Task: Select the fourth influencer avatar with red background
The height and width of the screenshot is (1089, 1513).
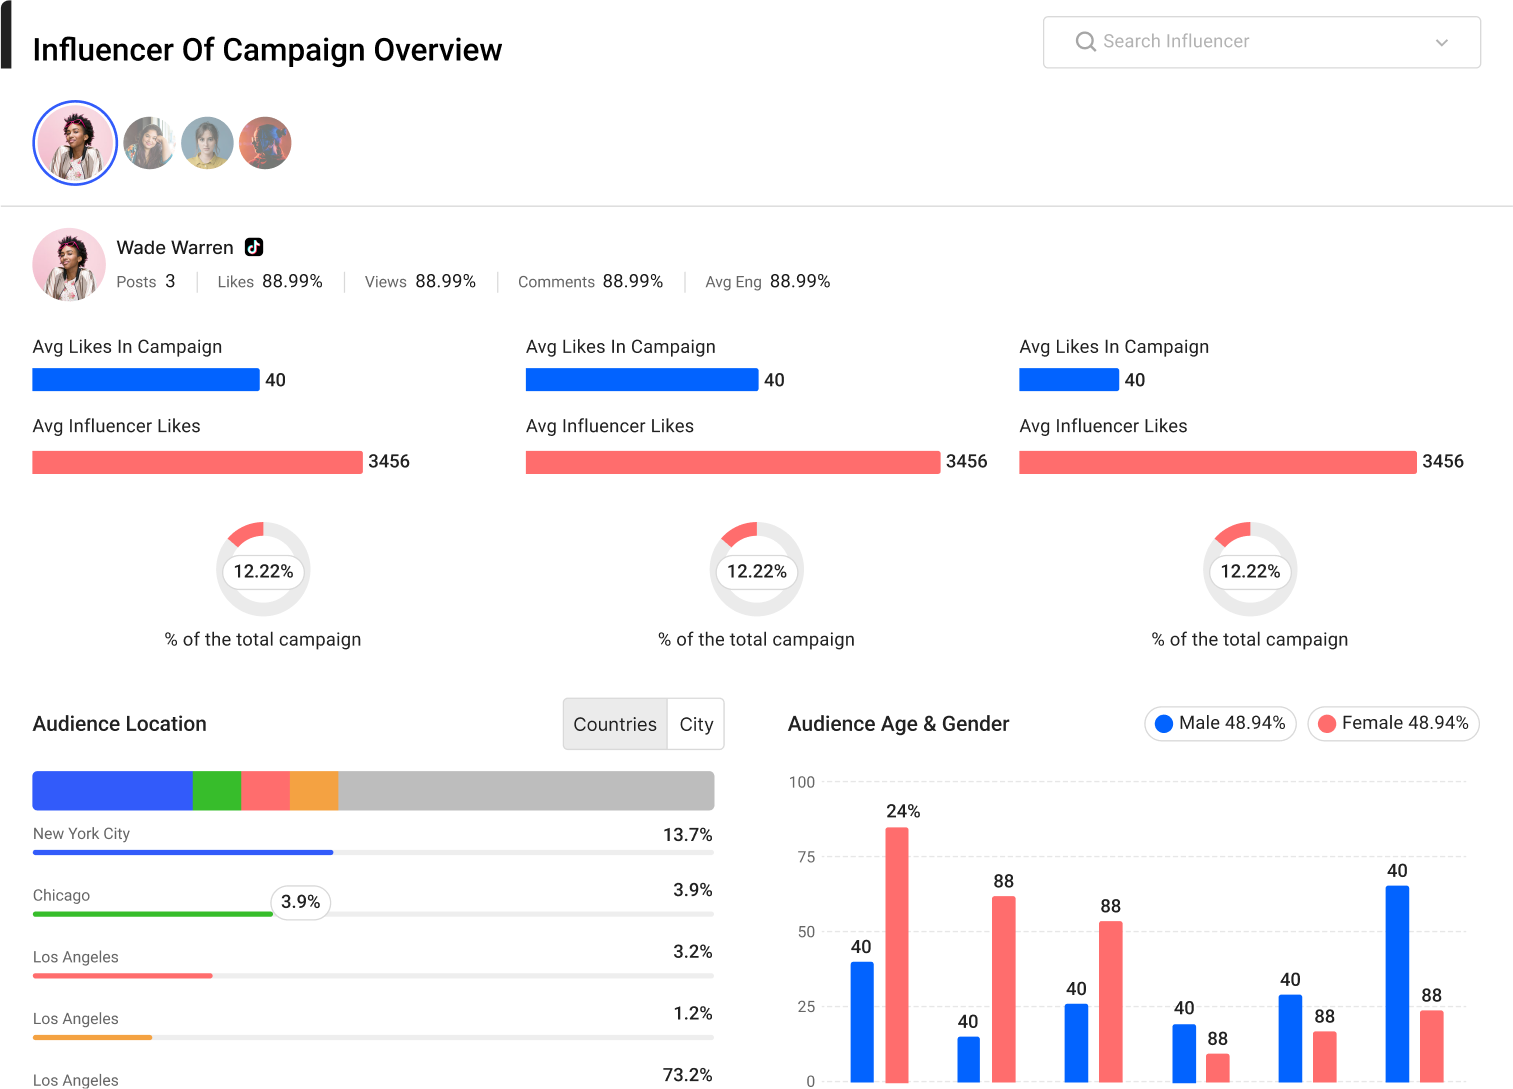Action: pyautogui.click(x=265, y=143)
